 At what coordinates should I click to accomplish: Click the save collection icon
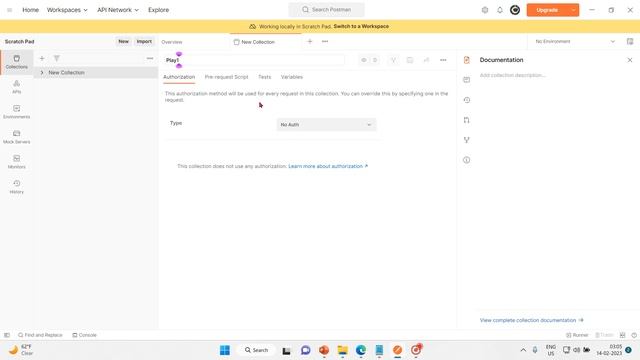pos(410,60)
